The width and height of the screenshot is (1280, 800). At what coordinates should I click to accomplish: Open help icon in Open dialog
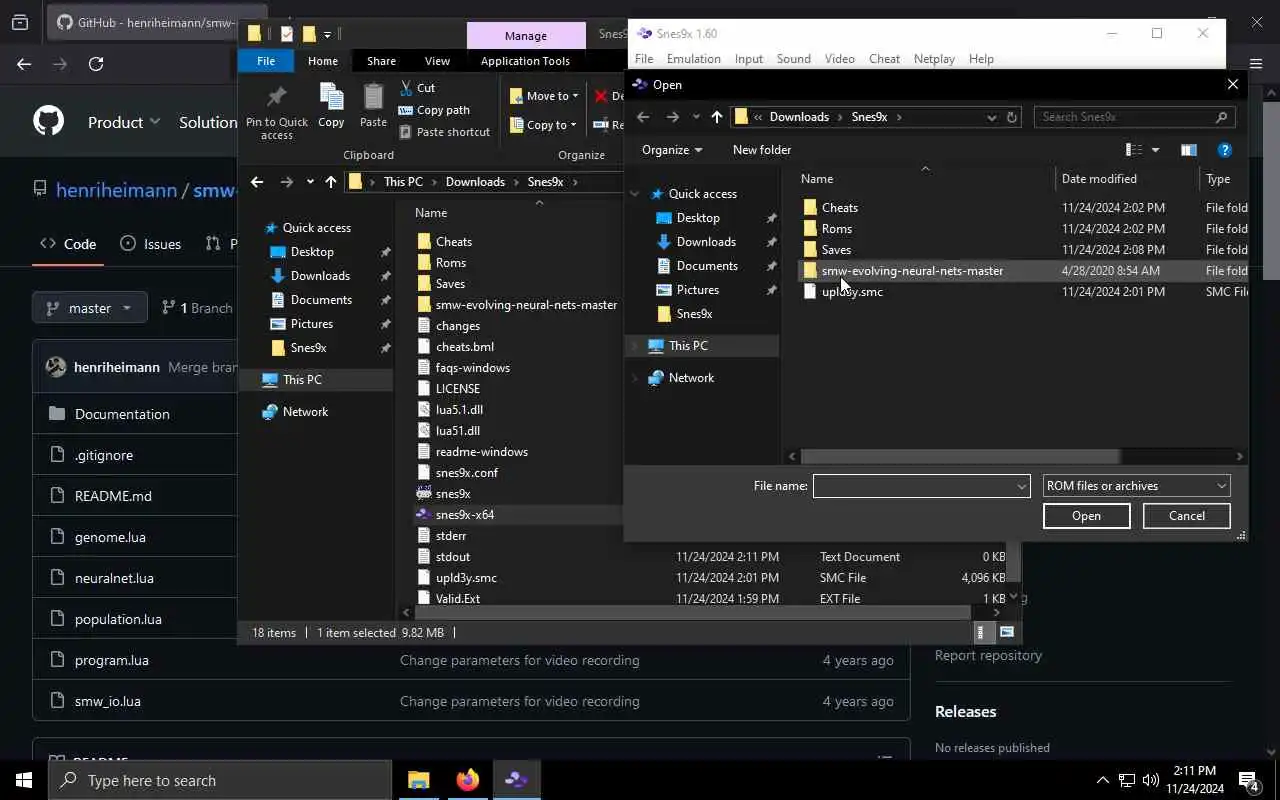click(1224, 150)
